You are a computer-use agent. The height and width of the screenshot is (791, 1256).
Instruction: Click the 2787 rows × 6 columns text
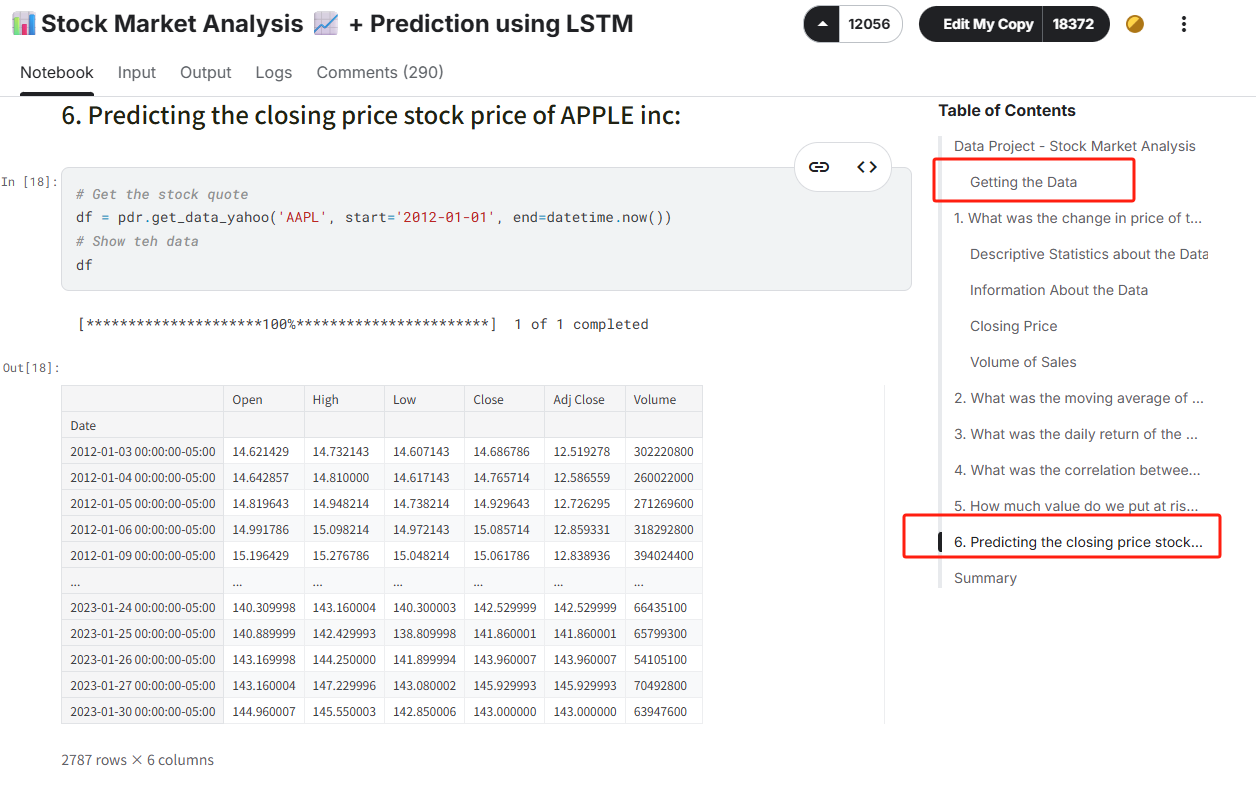[137, 760]
